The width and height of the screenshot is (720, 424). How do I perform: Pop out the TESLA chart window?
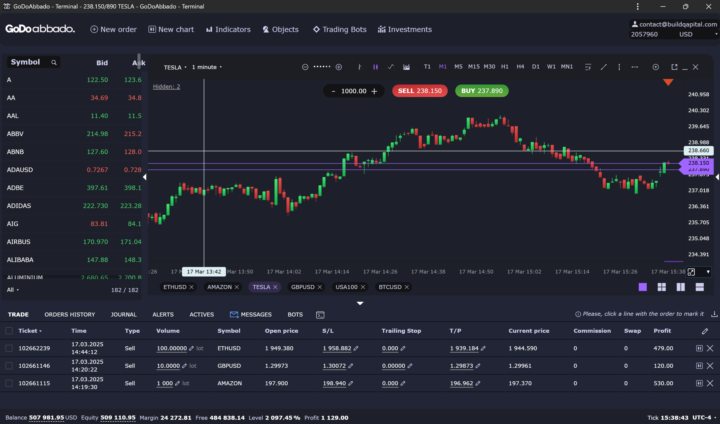(x=674, y=67)
